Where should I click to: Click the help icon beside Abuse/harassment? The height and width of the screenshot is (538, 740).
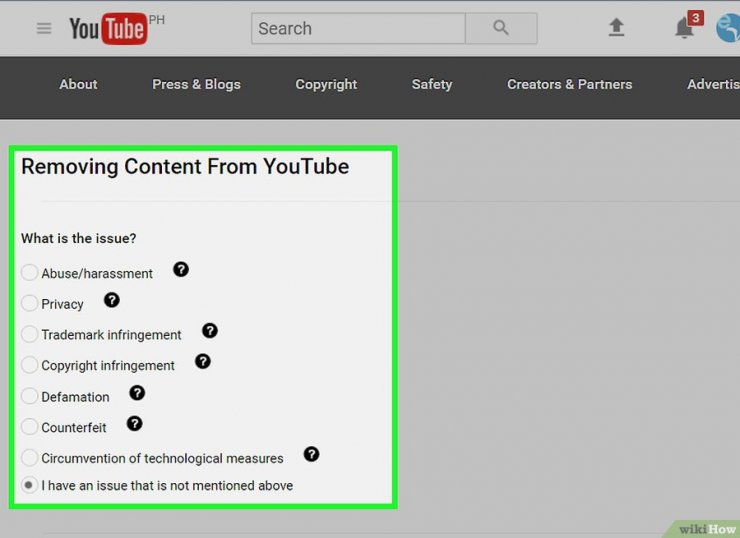(x=181, y=269)
